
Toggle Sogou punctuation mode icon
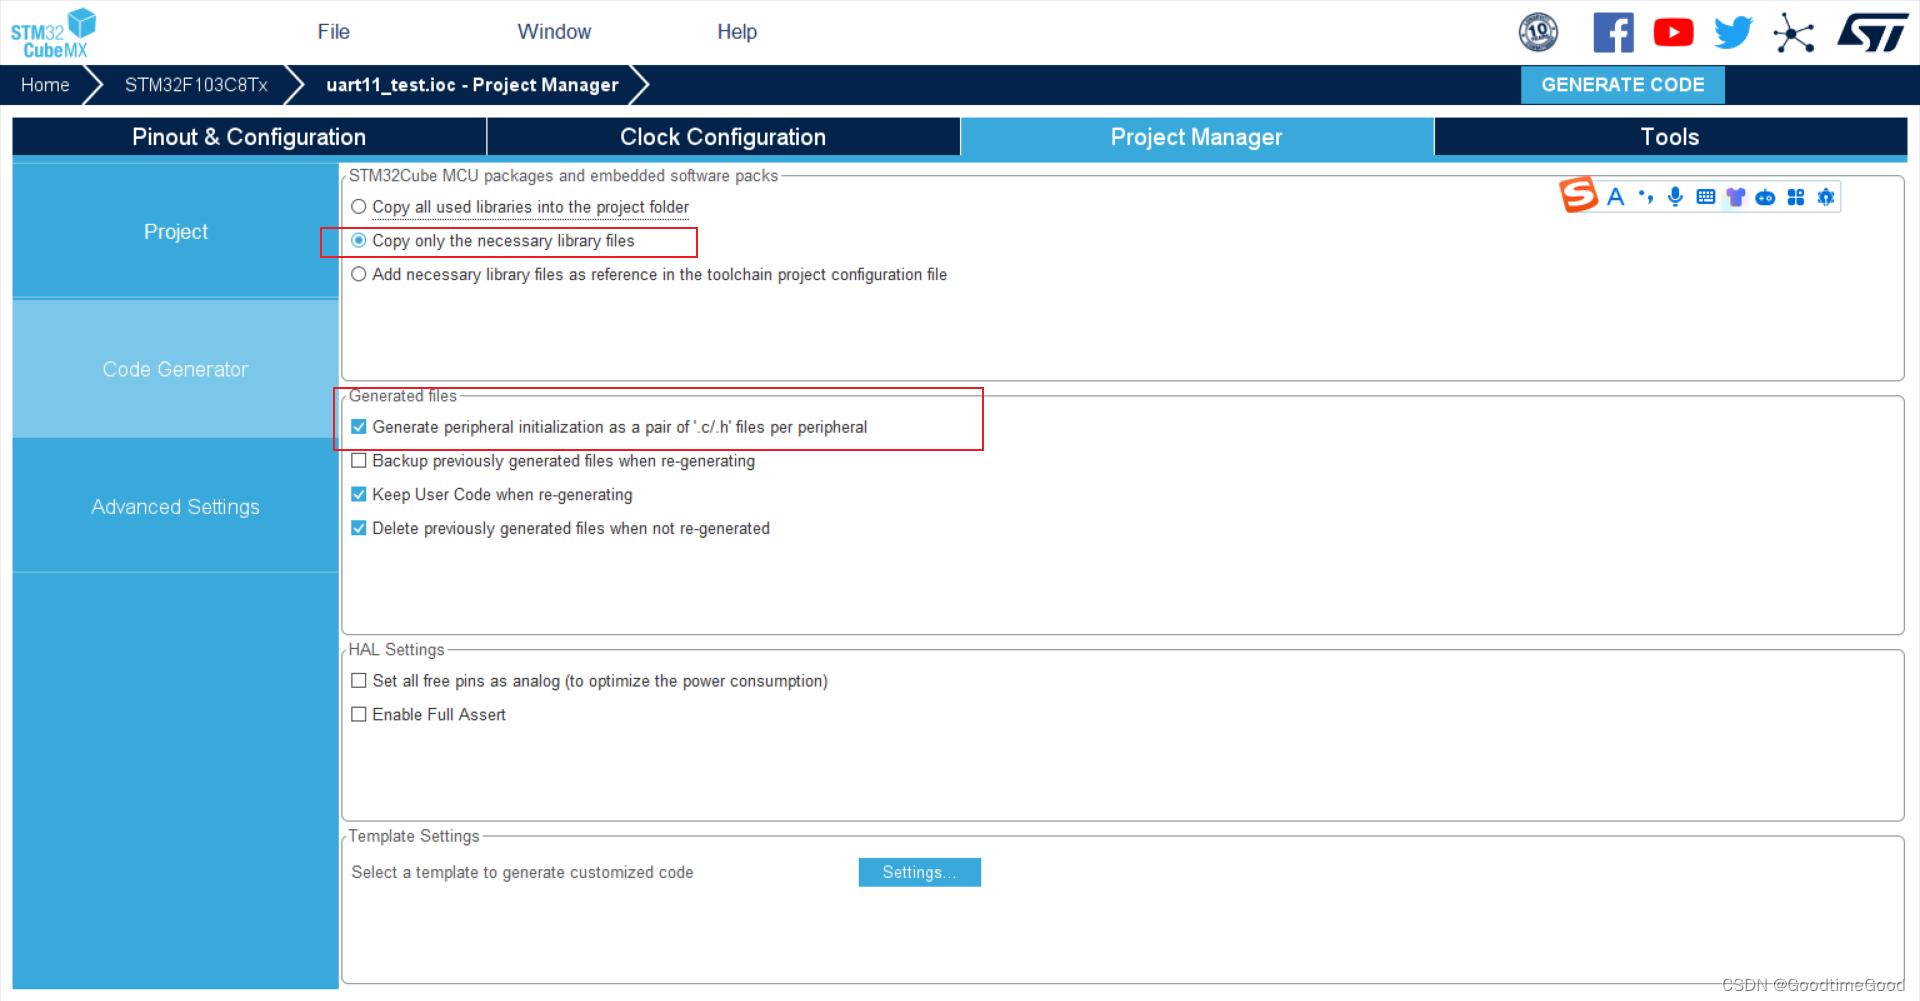pos(1645,197)
